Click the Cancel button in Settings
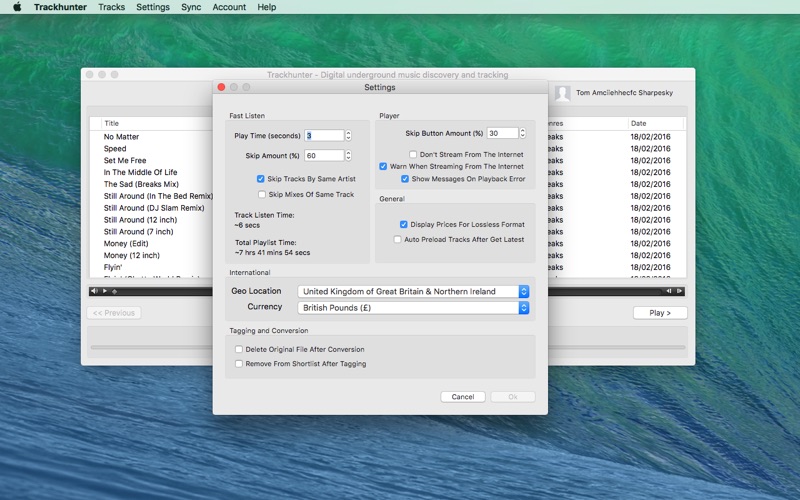Image resolution: width=800 pixels, height=500 pixels. click(x=463, y=396)
